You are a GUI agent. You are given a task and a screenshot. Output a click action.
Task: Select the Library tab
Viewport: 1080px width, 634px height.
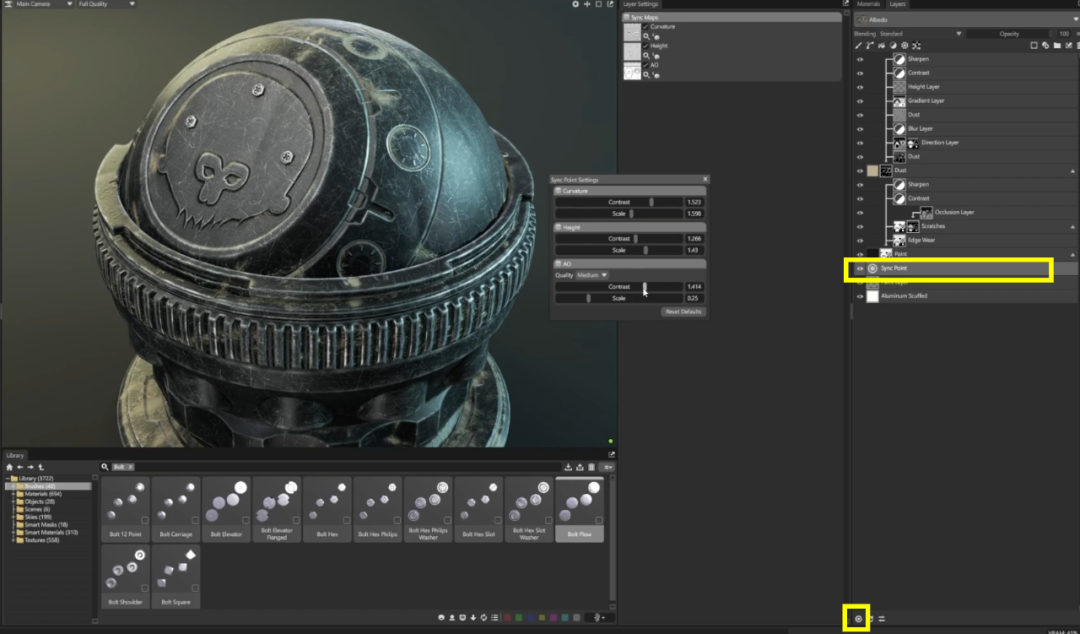[15, 456]
